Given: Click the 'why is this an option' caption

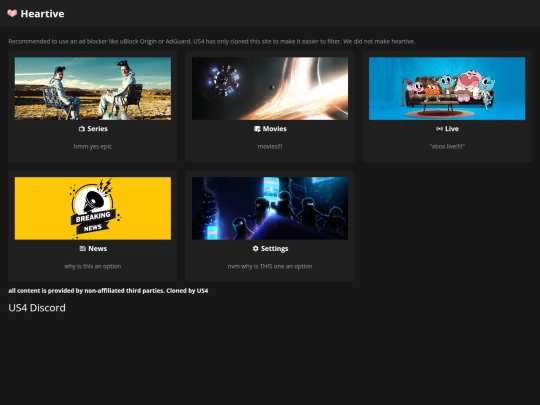Looking at the screenshot, I should 93,266.
